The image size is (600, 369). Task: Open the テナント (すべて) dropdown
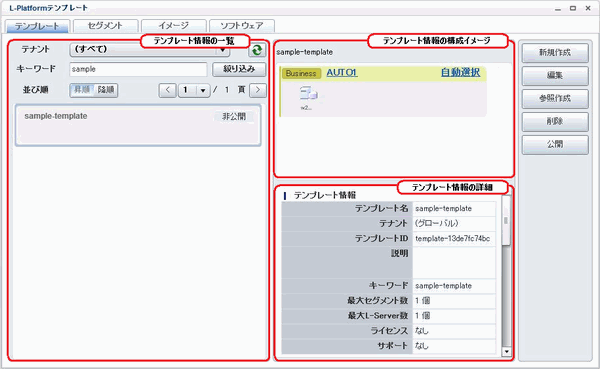point(150,50)
